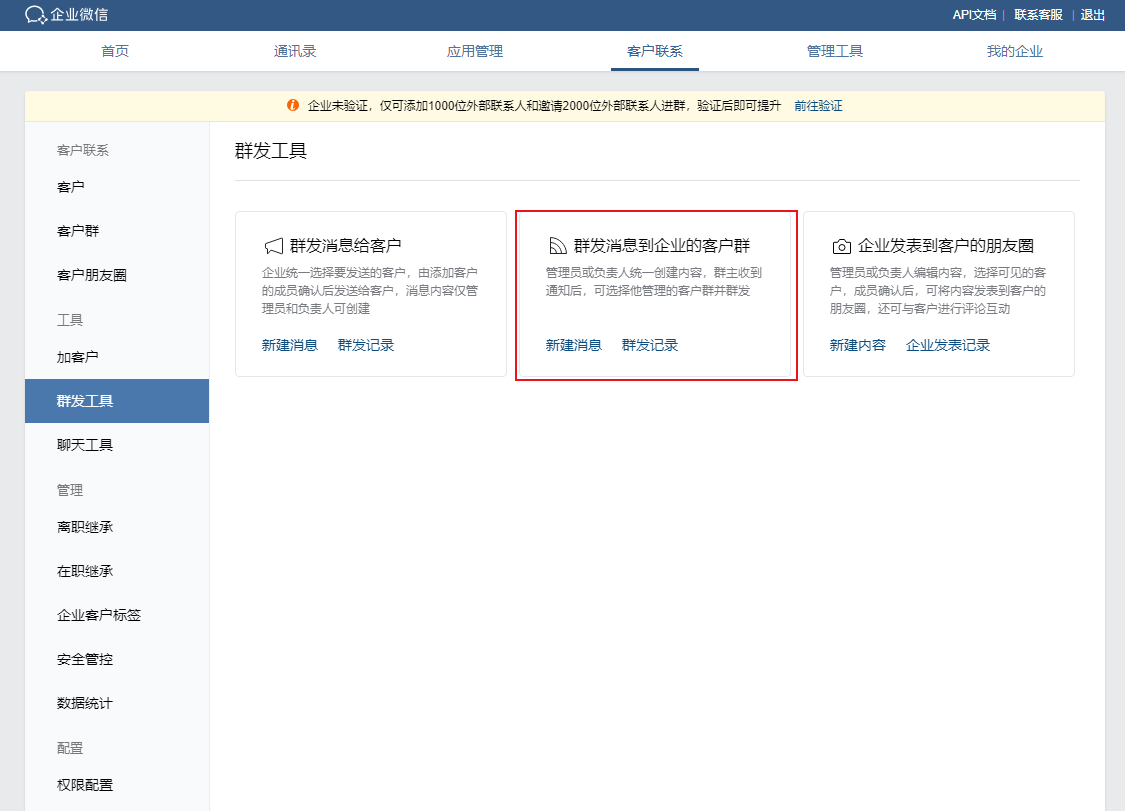Open 数据统计 in the sidebar
The image size is (1125, 811).
click(x=85, y=703)
